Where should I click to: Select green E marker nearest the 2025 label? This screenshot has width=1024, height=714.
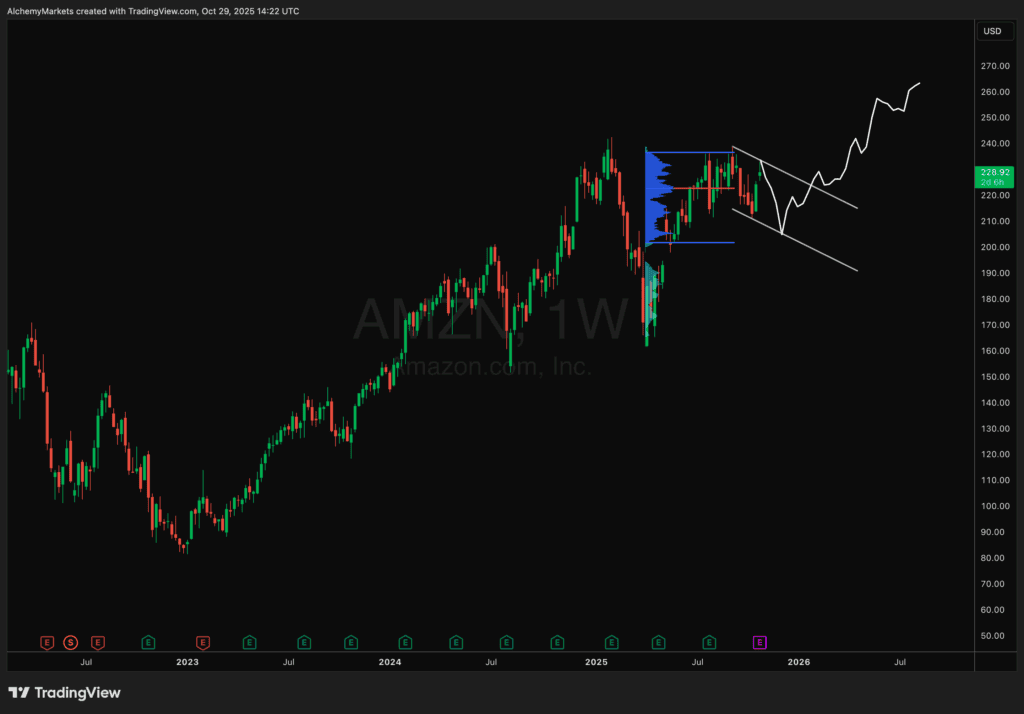(x=608, y=641)
